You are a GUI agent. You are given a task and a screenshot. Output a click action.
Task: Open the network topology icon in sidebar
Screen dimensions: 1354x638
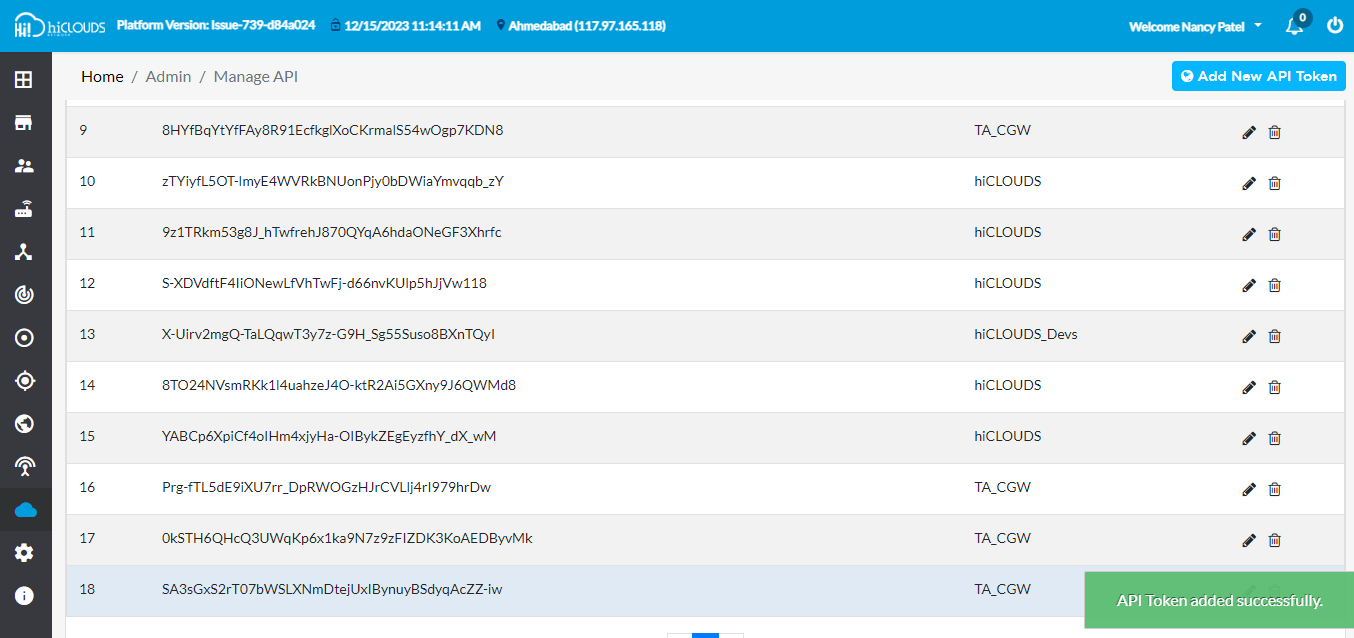coord(24,252)
